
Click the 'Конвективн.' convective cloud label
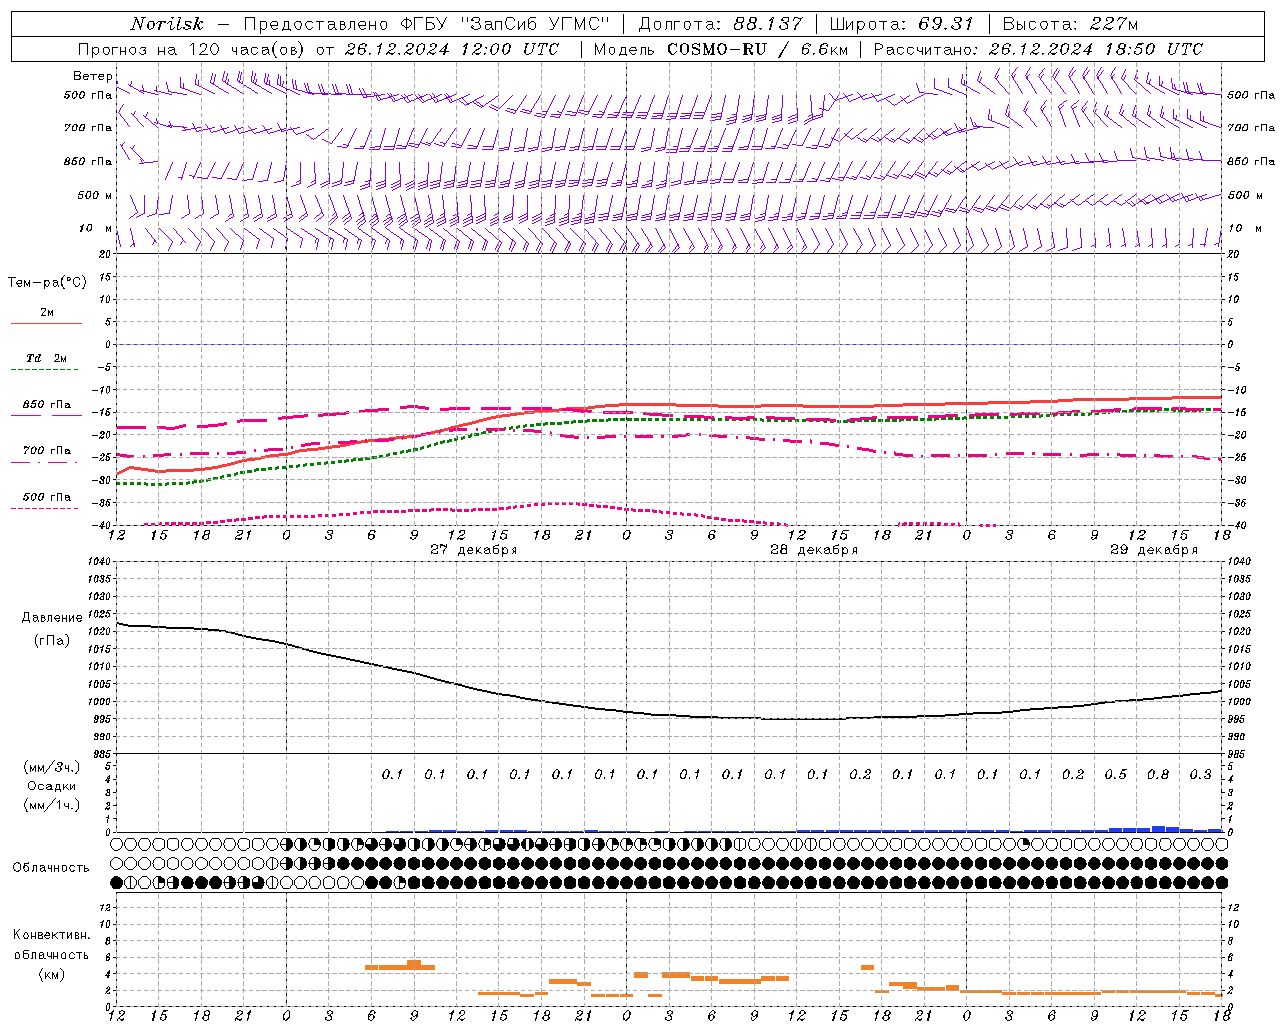pos(52,935)
